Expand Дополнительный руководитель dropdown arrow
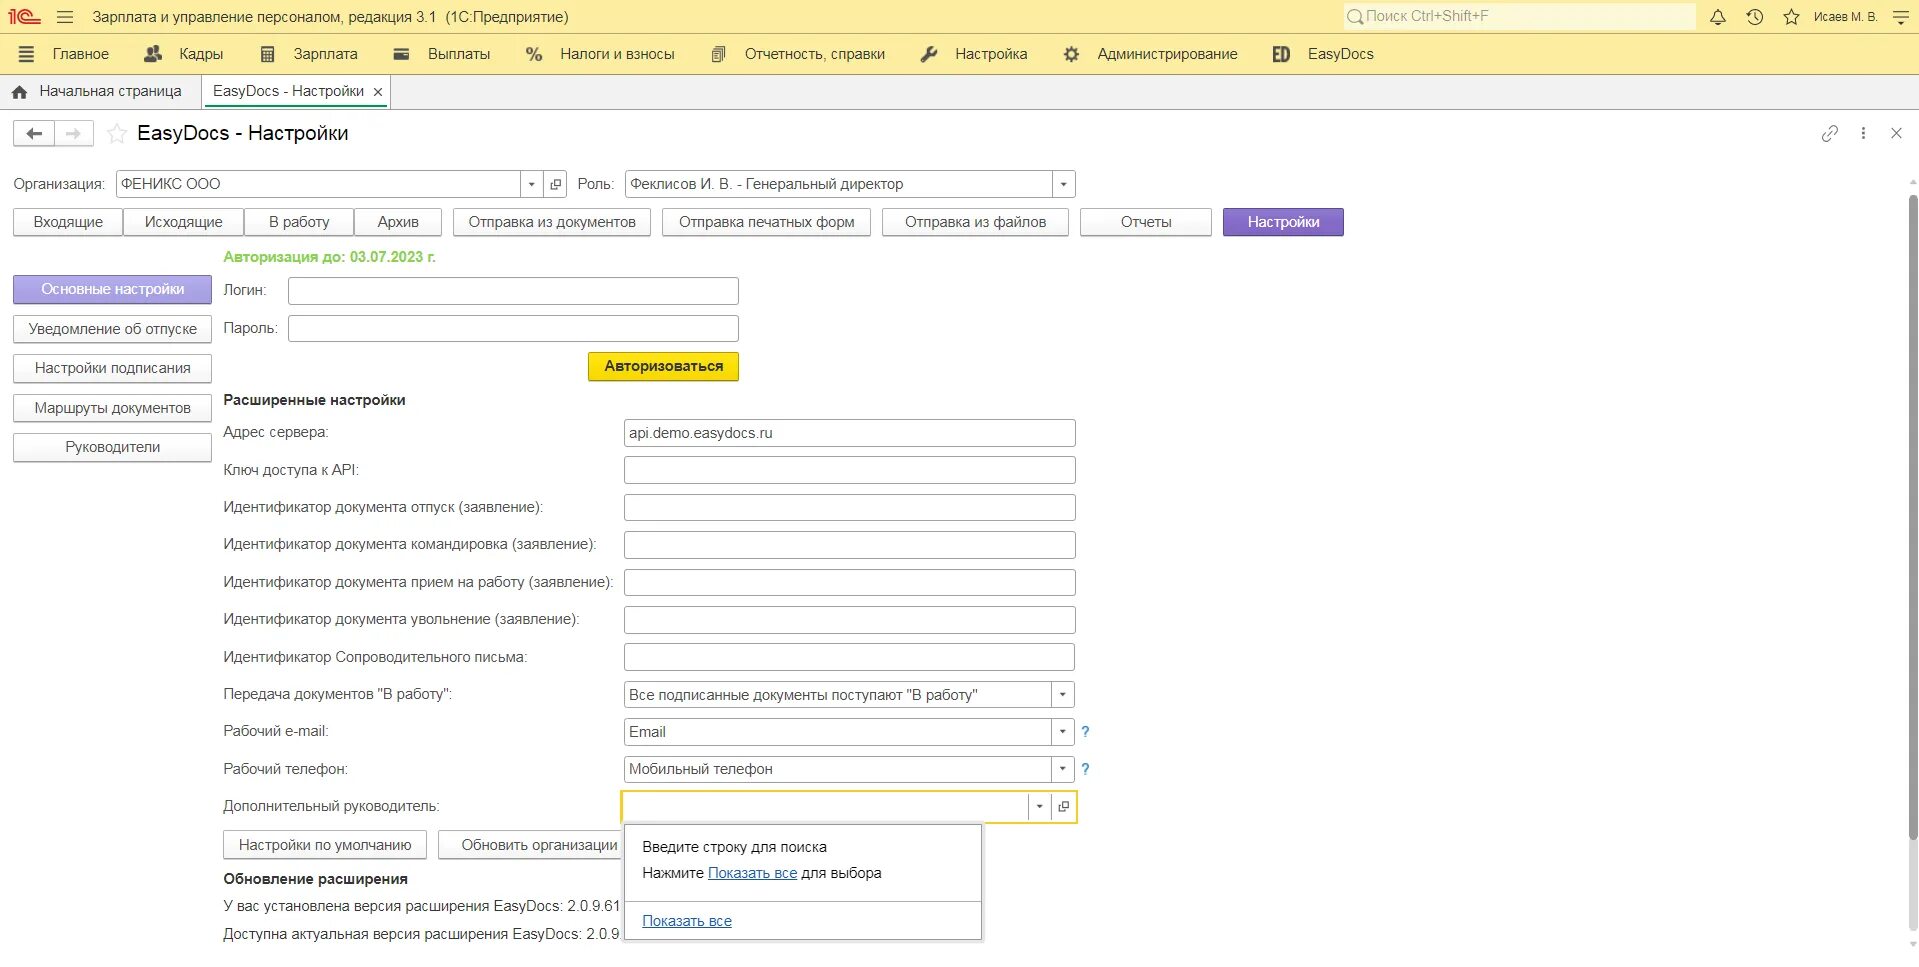 (x=1039, y=807)
